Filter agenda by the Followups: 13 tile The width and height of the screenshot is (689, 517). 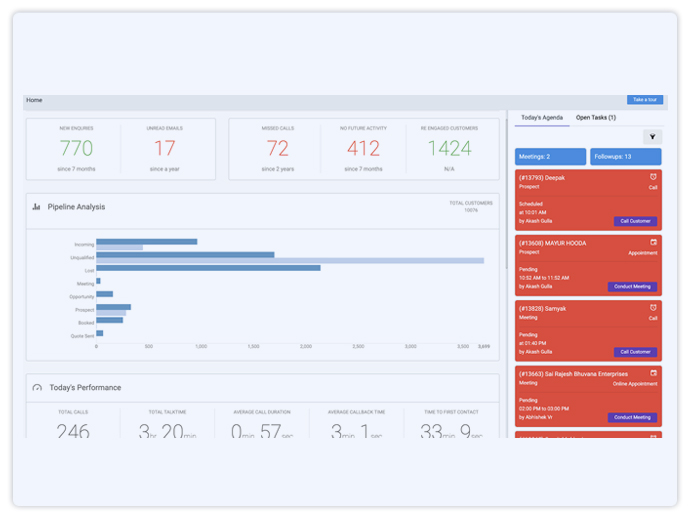(625, 157)
